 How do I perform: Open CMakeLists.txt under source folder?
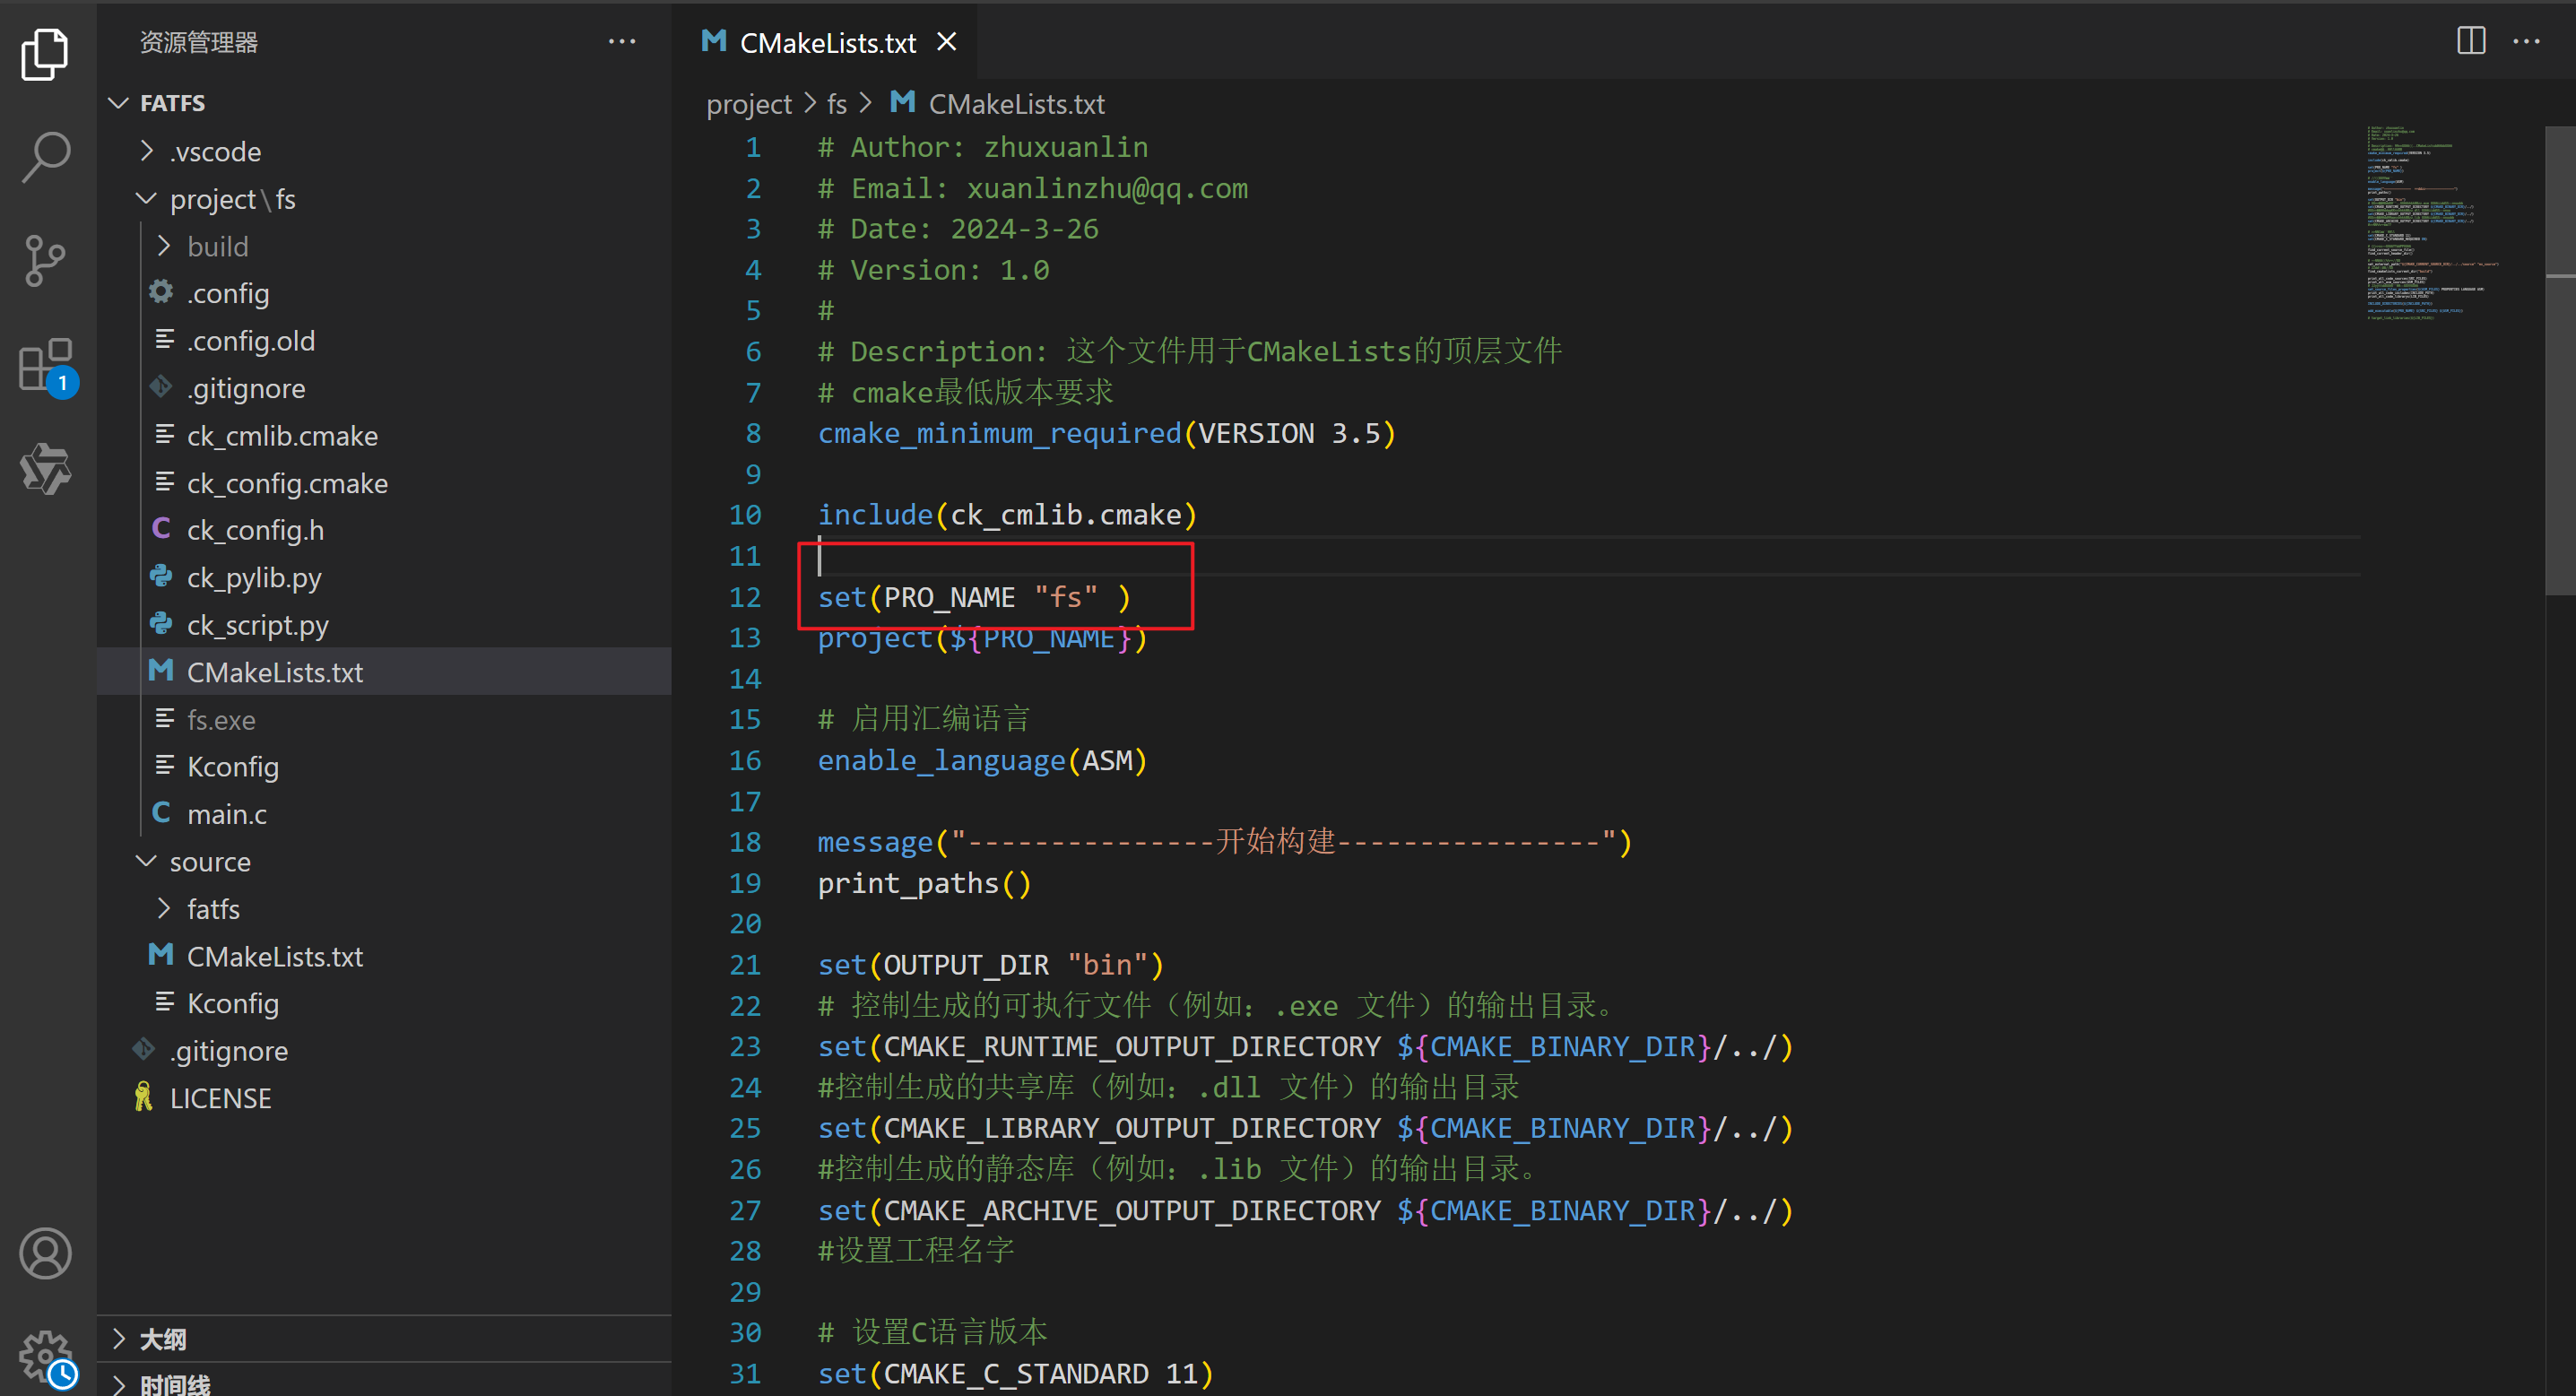tap(384, 956)
